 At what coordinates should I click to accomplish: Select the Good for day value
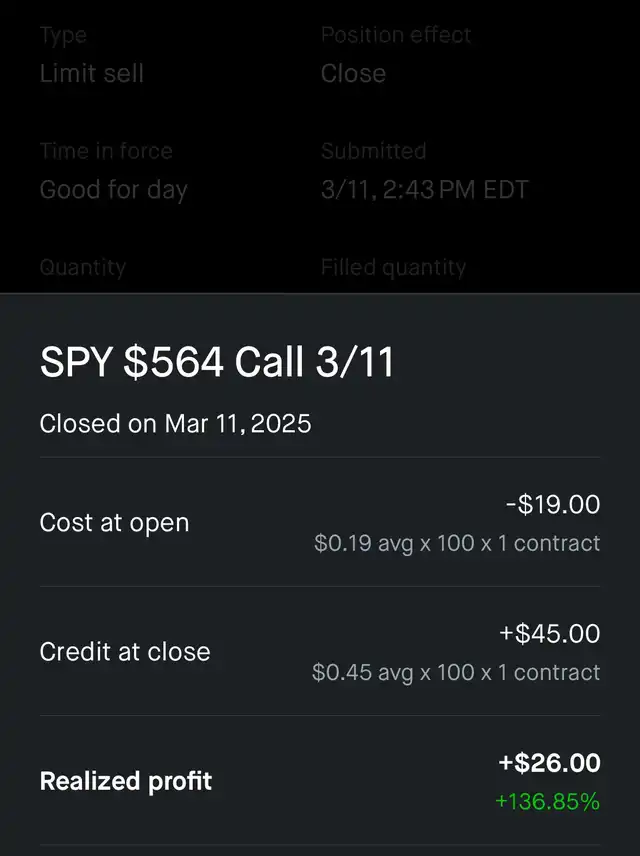(113, 190)
